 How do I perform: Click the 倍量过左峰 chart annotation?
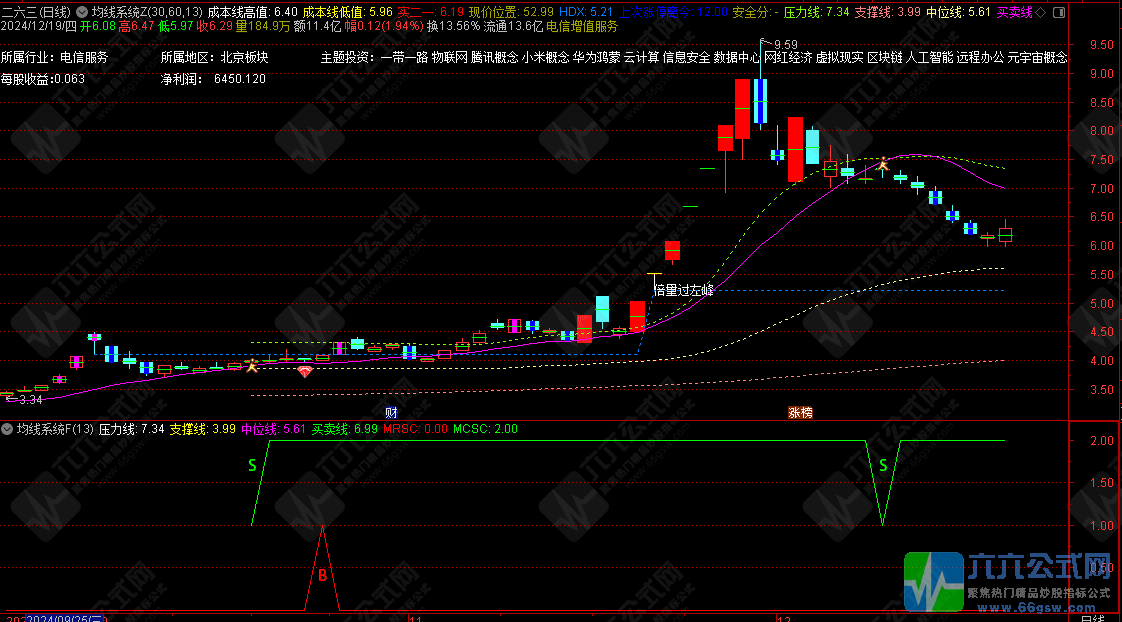point(683,290)
